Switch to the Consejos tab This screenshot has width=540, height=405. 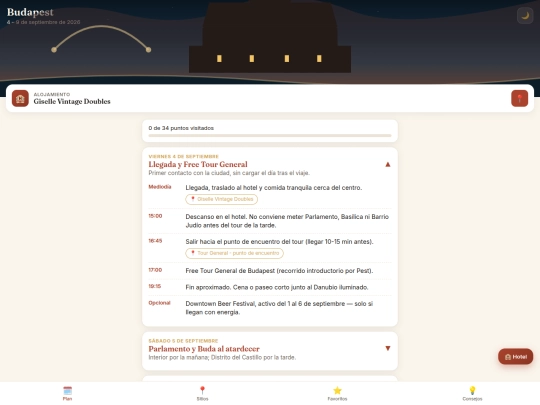[472, 393]
